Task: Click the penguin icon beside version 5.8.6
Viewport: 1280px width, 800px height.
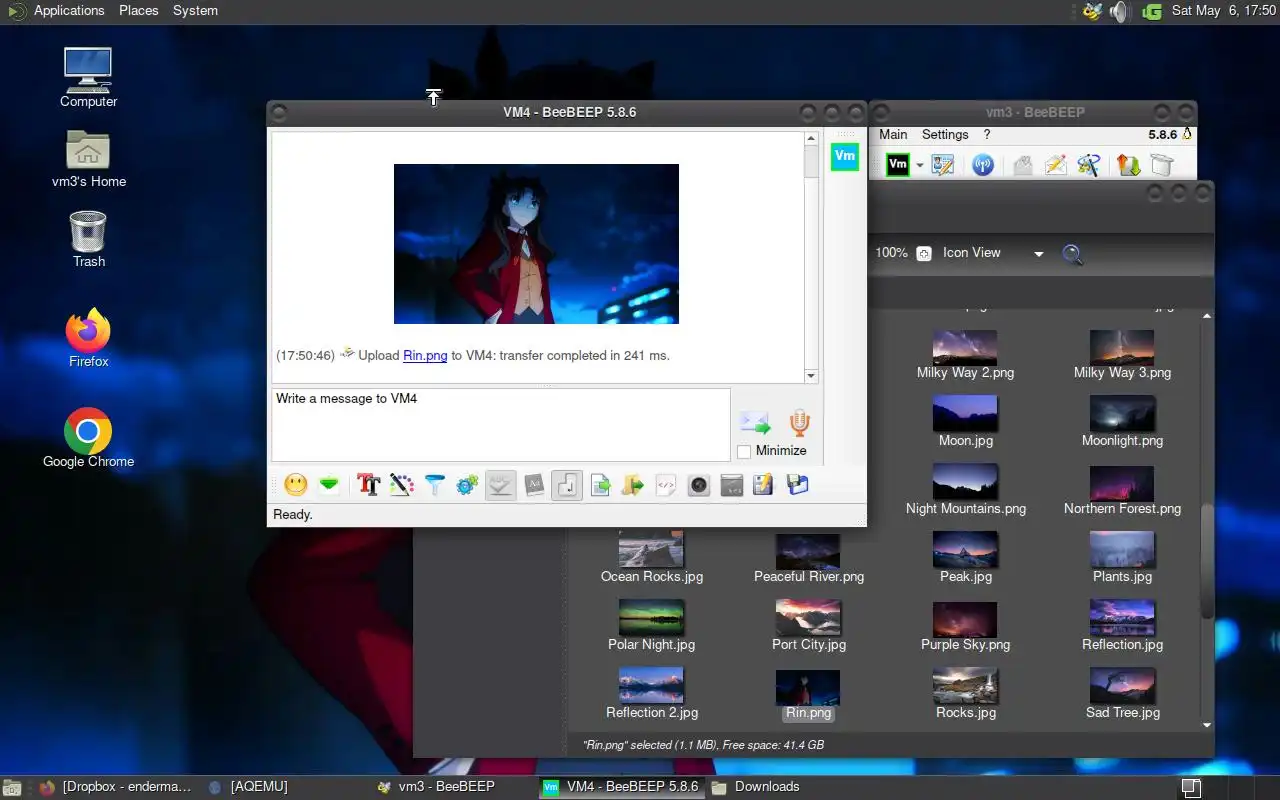Action: [x=1187, y=134]
